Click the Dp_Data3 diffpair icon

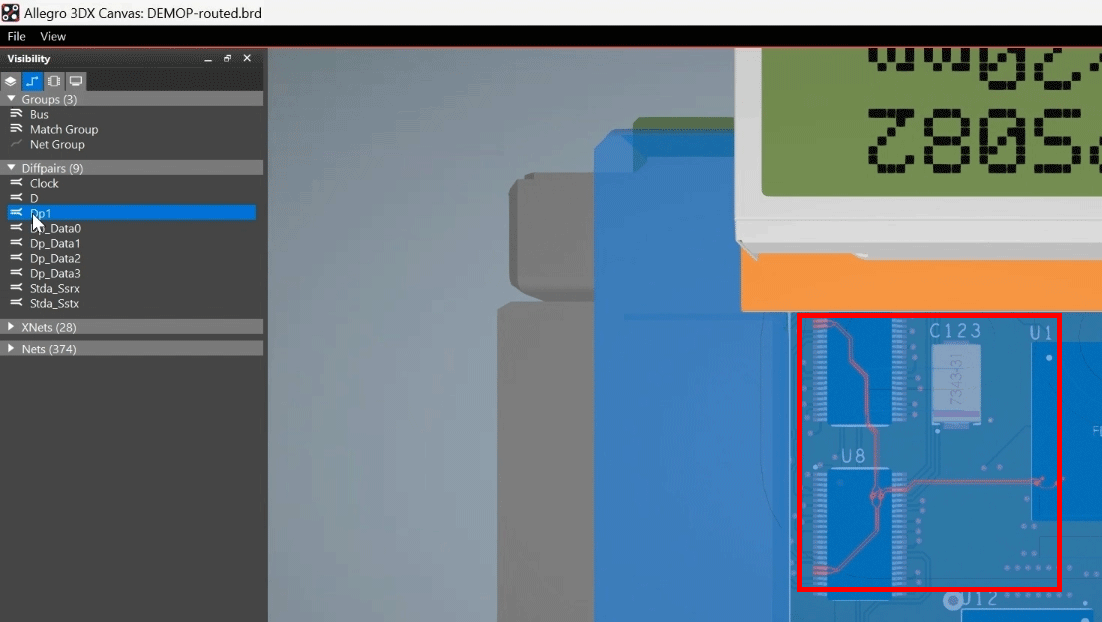pos(16,273)
